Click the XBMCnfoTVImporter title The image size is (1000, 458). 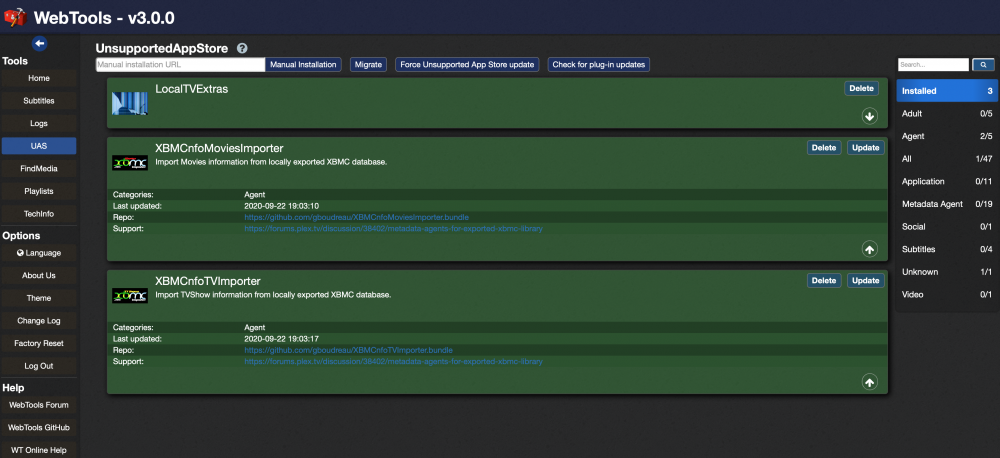coord(208,281)
